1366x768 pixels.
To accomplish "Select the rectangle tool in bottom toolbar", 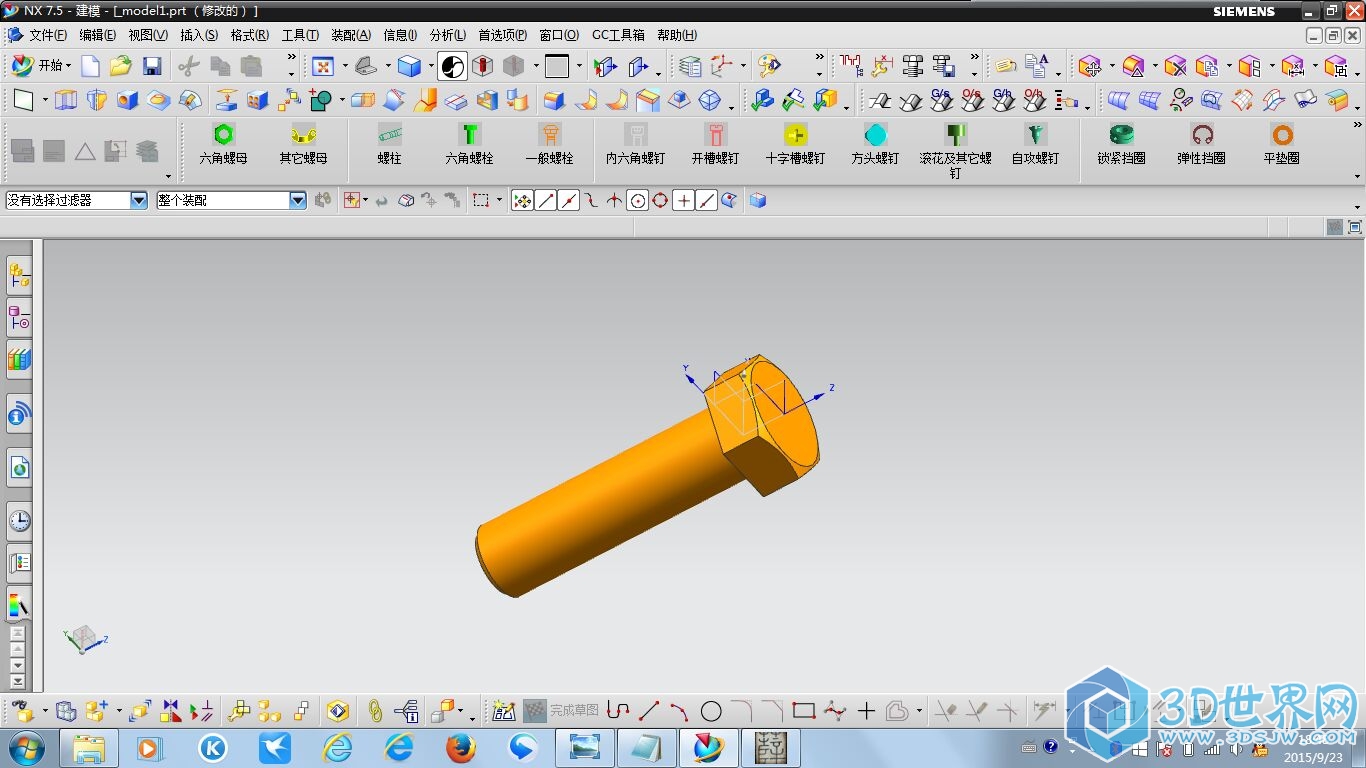I will pos(804,711).
